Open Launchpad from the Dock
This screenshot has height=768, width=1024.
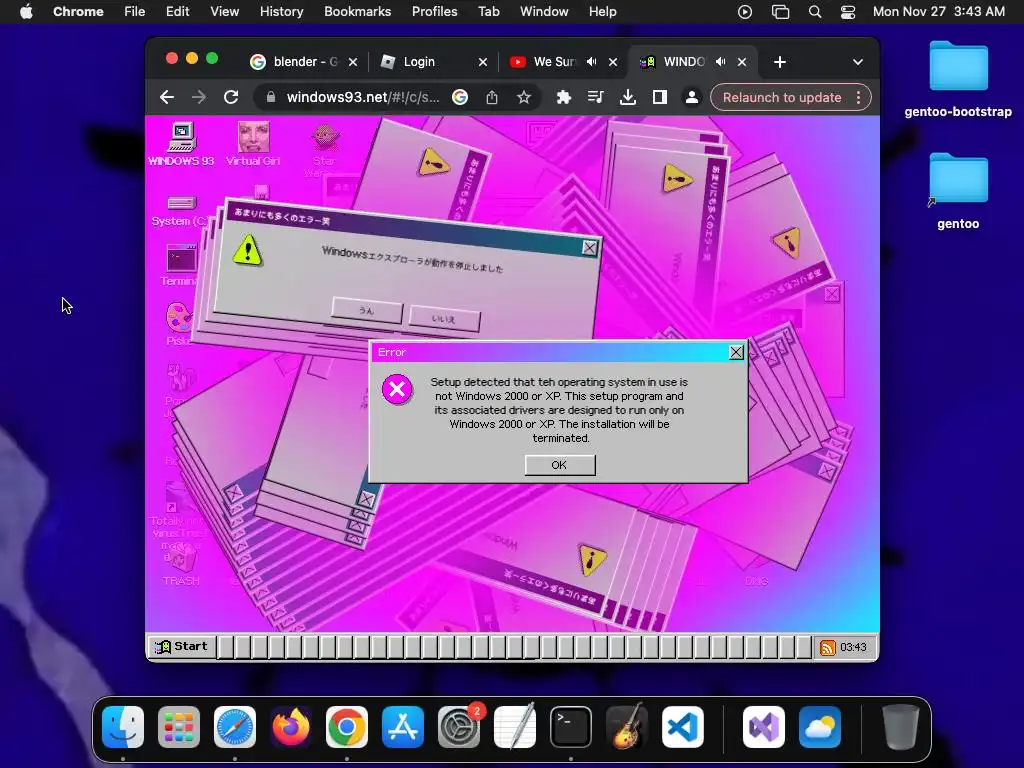click(x=179, y=727)
